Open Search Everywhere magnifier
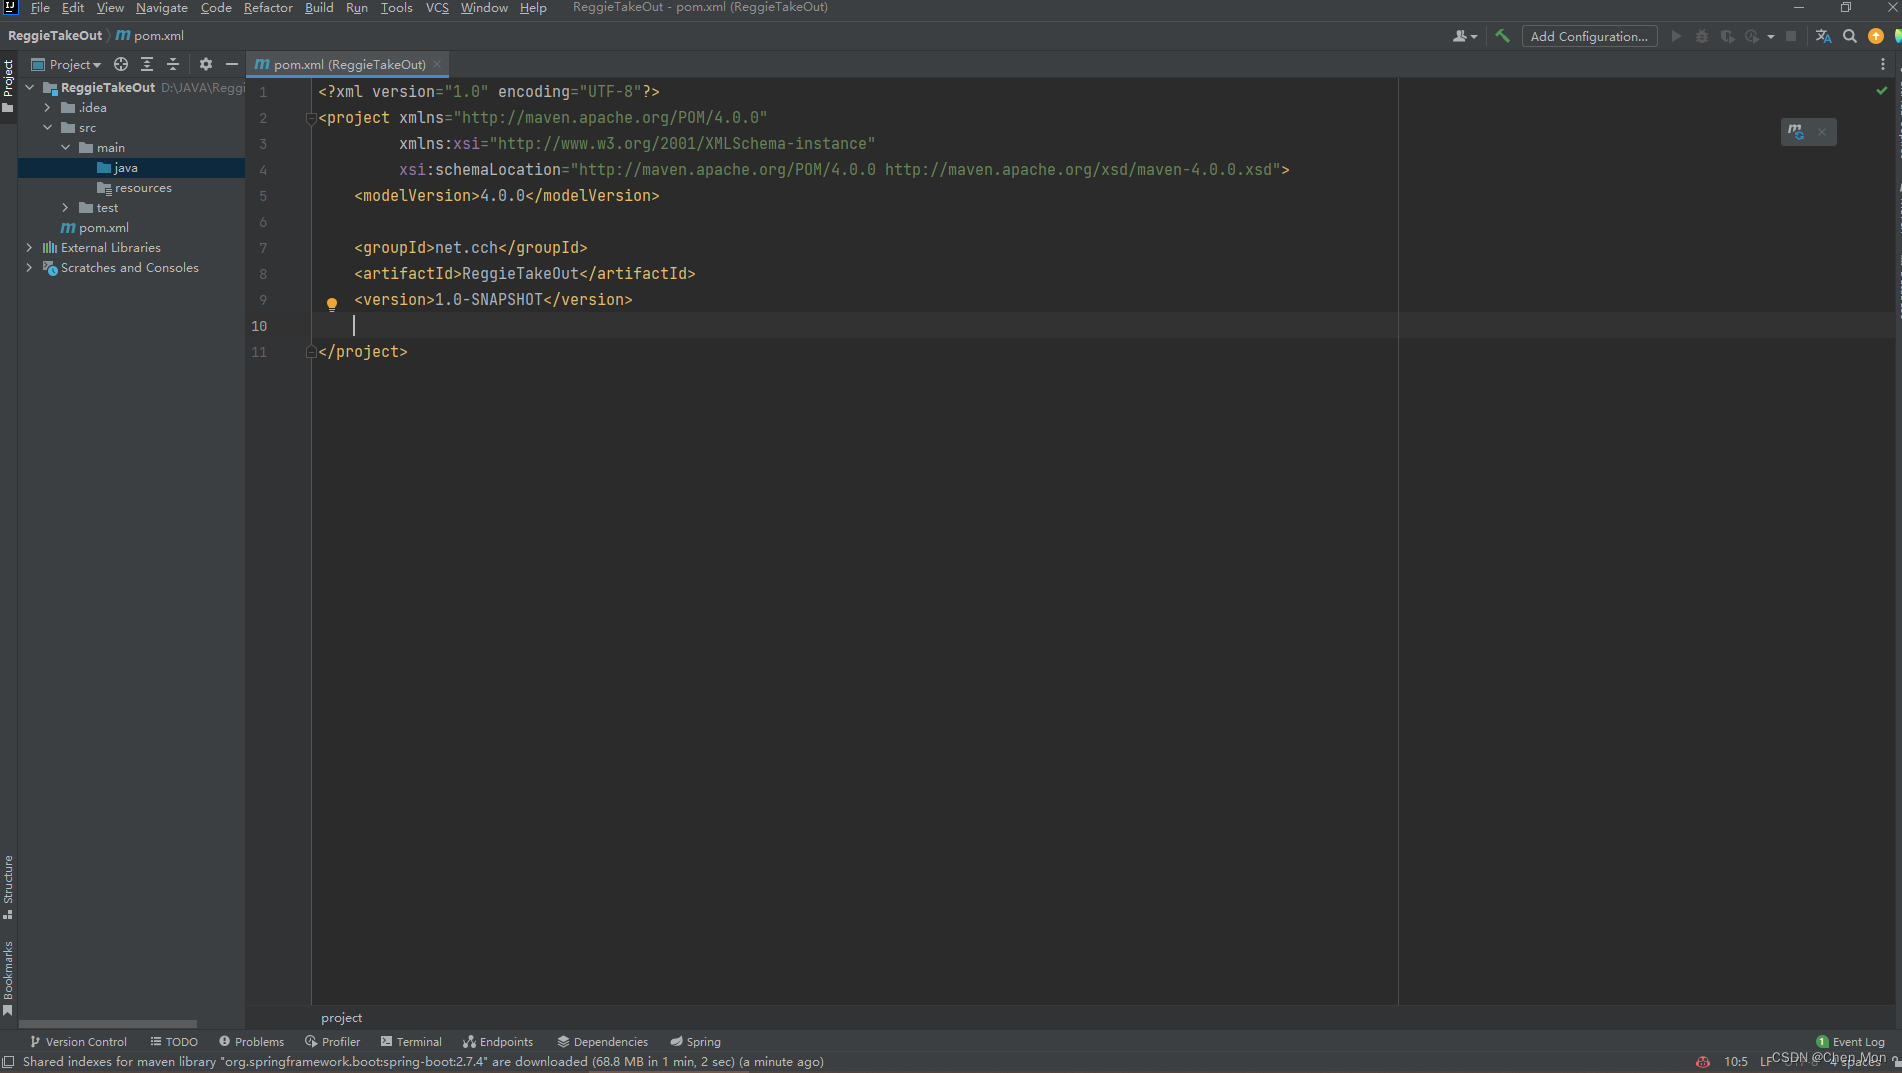Screen dimensions: 1902x1073 click(1850, 36)
